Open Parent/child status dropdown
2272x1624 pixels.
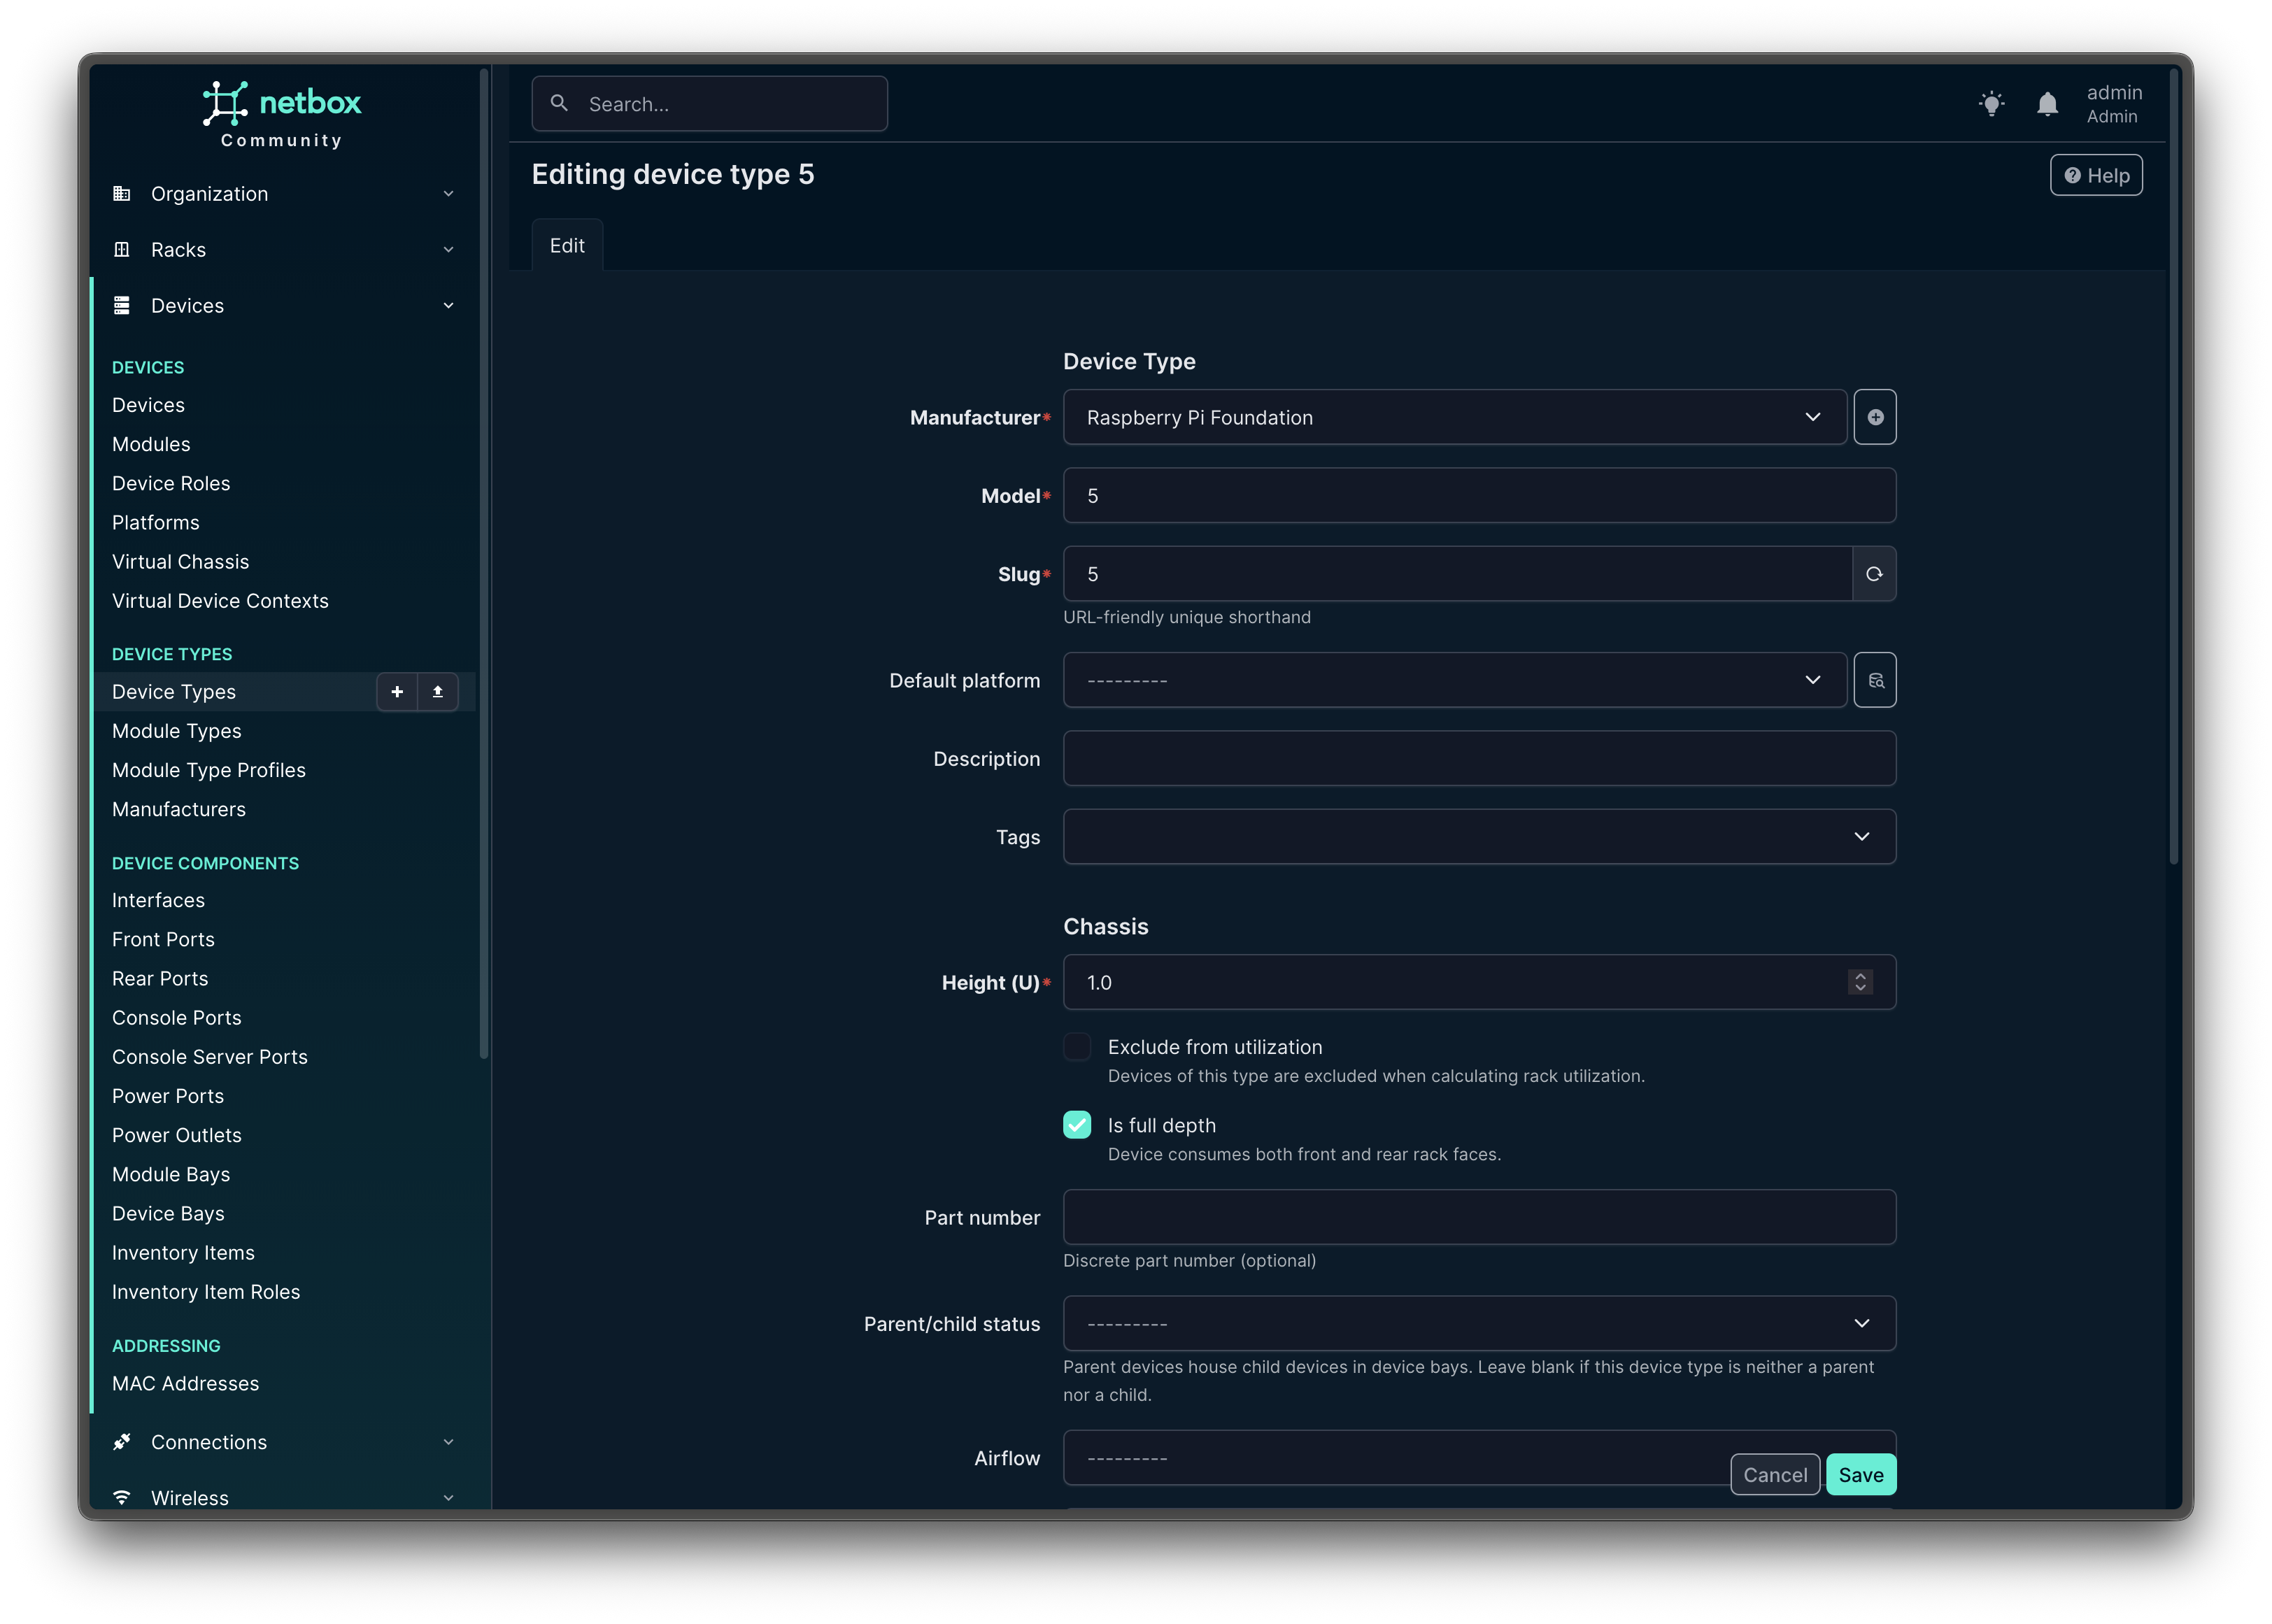coord(1478,1323)
